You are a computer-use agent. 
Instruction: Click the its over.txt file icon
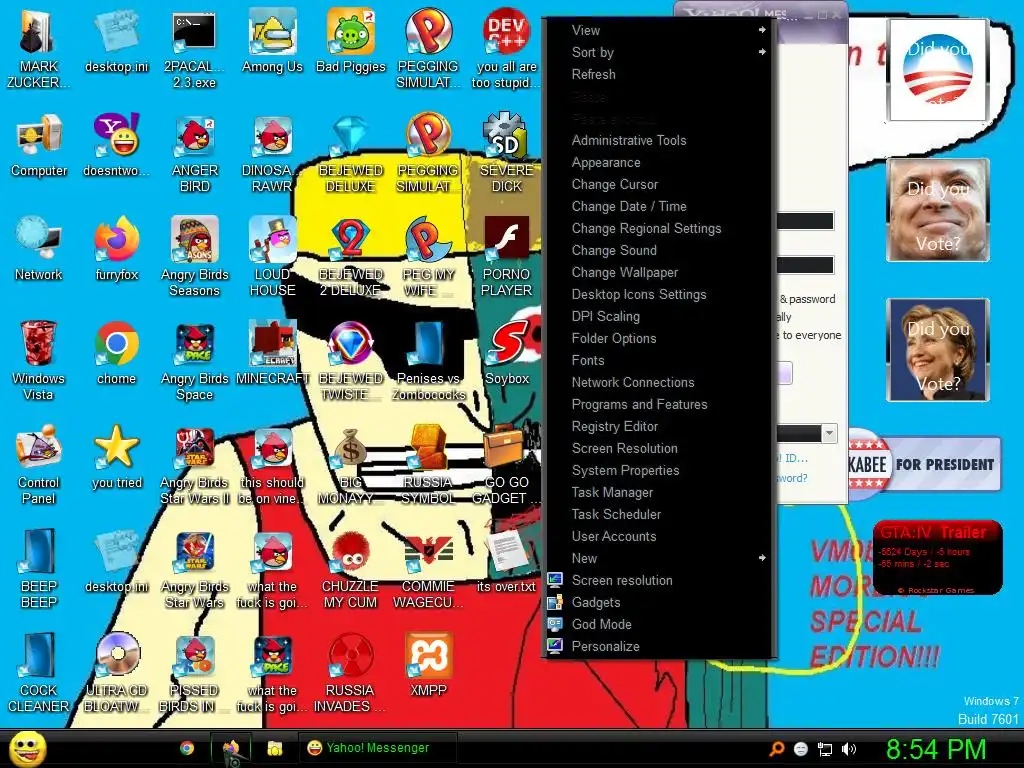(507, 560)
